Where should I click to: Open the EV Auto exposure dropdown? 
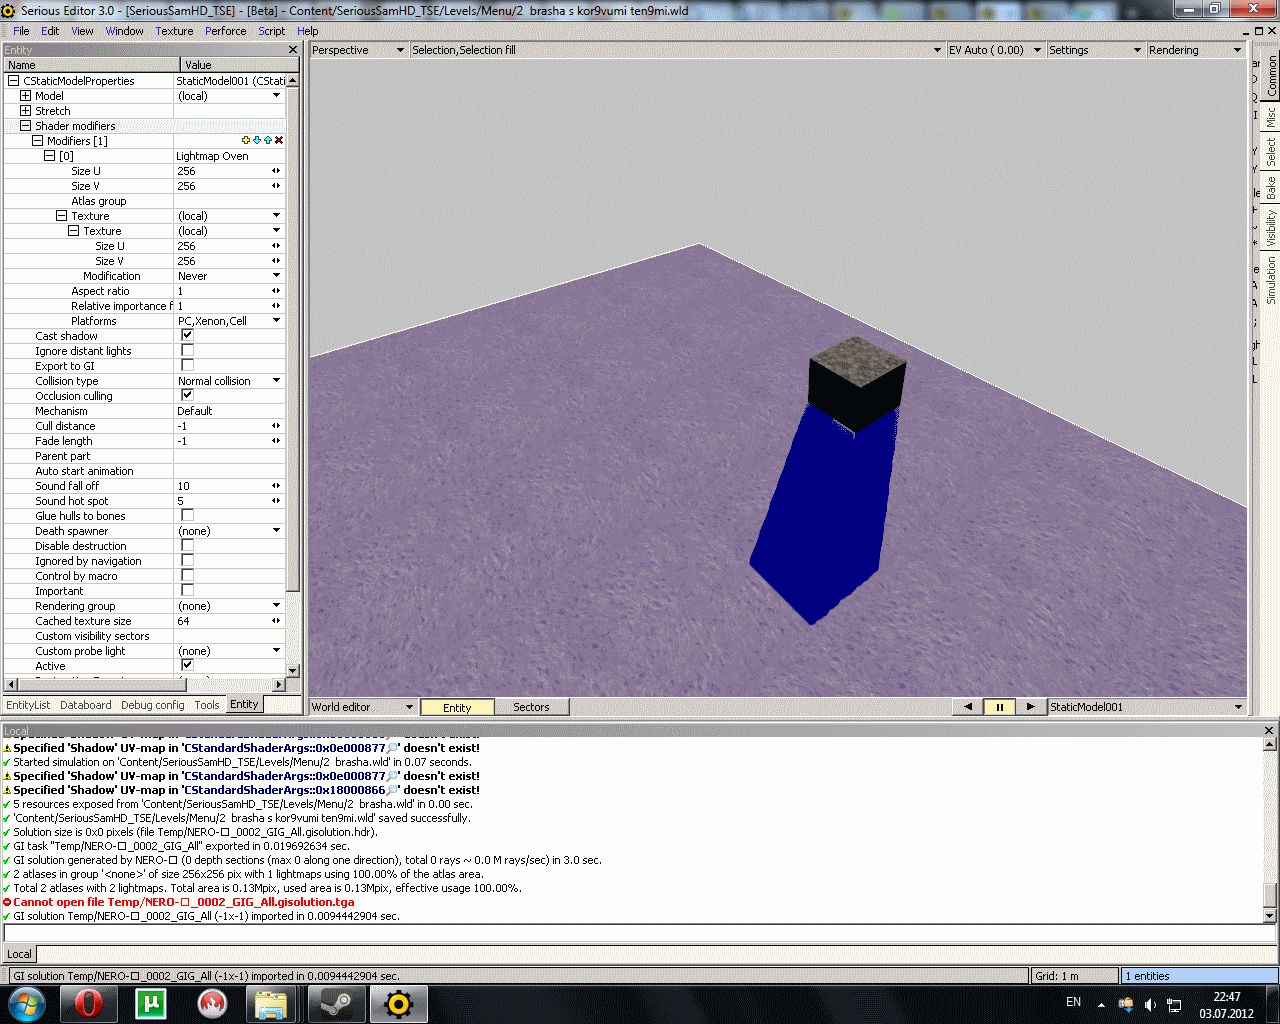click(x=995, y=50)
